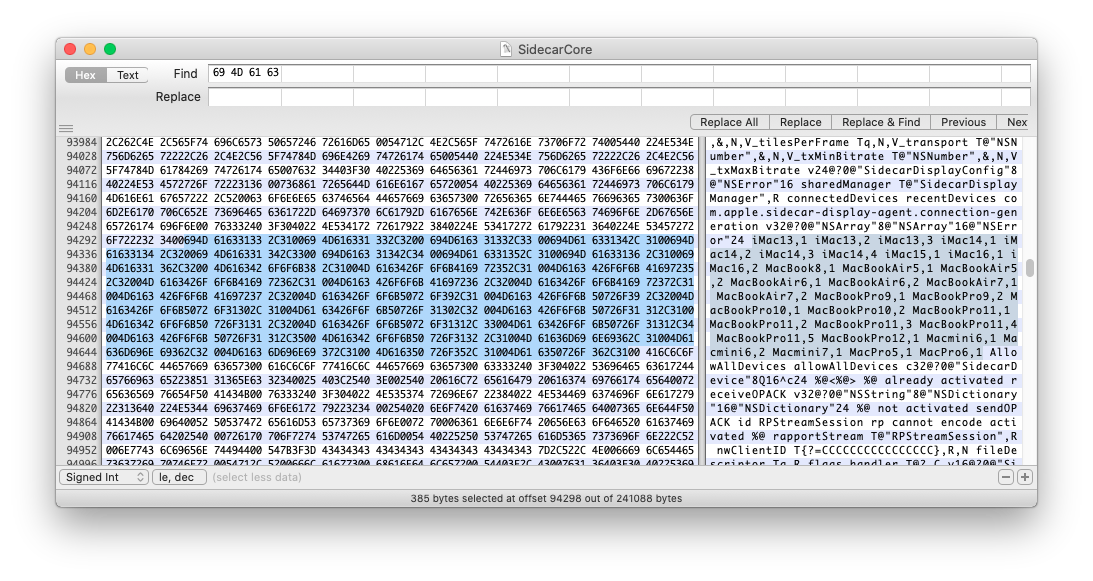The height and width of the screenshot is (581, 1093).
Task: Zoom the SidecarCore window with green button
Action: (110, 49)
